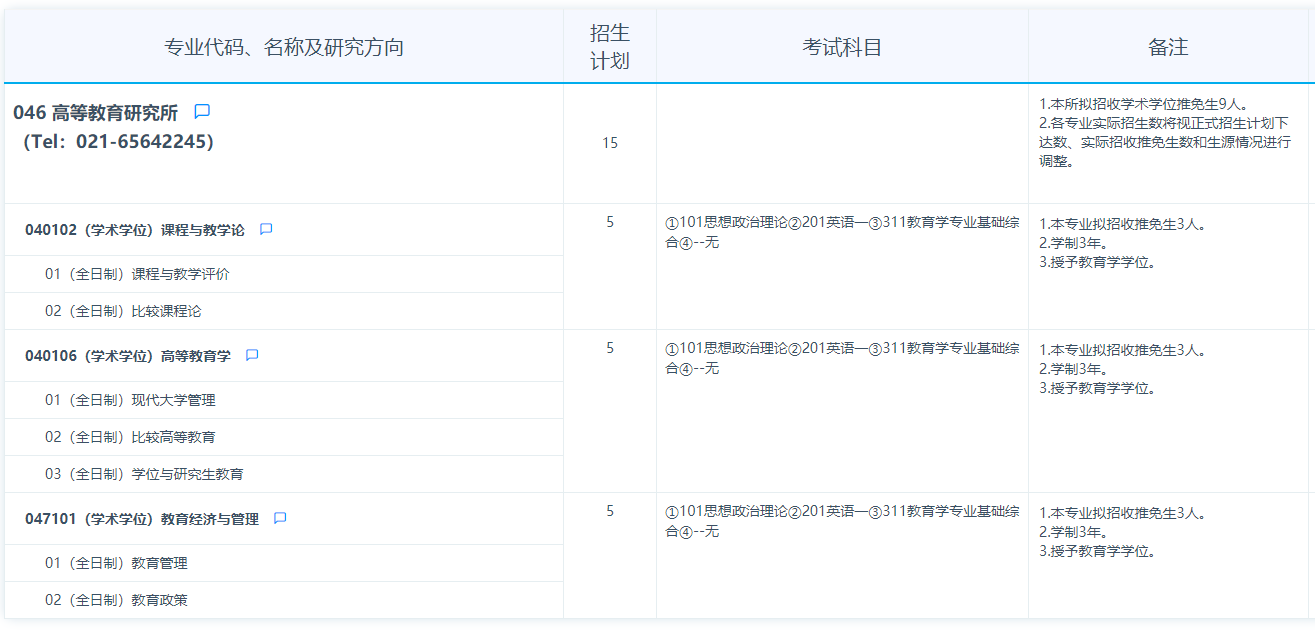
Task: Select 046 高等教育研究所 heading
Action: tap(96, 113)
